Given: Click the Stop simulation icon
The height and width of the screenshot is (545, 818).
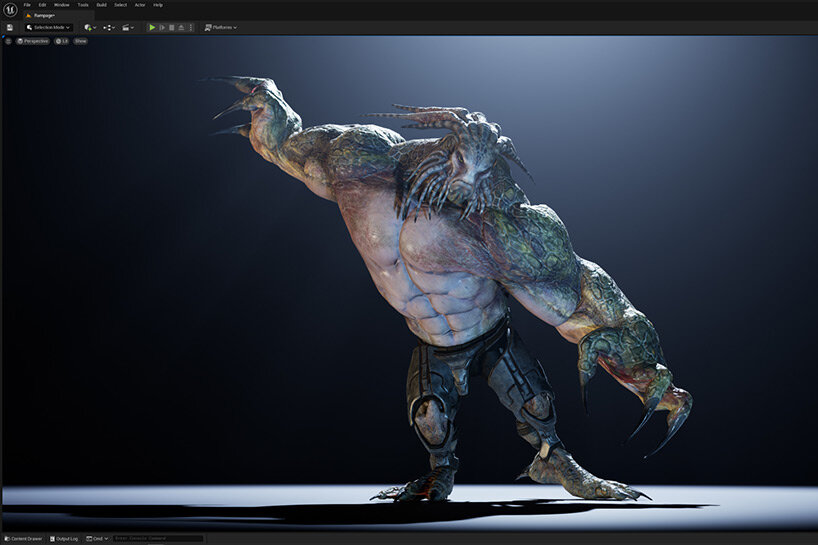Looking at the screenshot, I should pyautogui.click(x=171, y=27).
